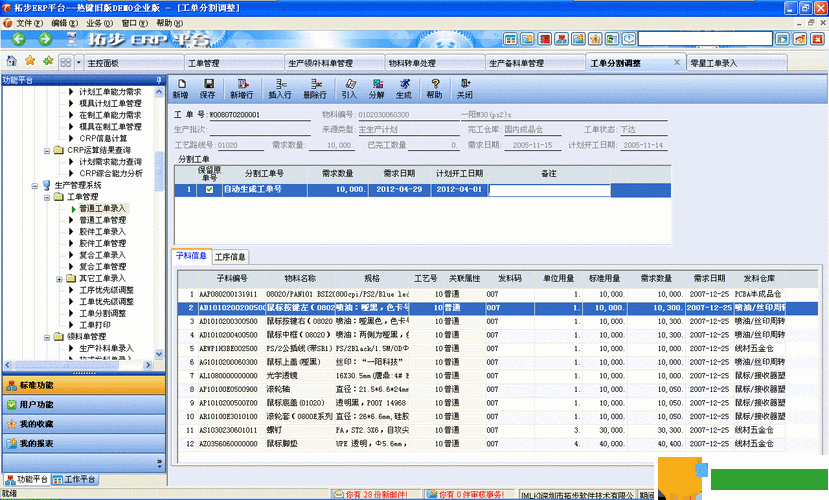This screenshot has height=500, width=829.
Task: Click the tree panel scroll down arrow
Action: [x=159, y=354]
